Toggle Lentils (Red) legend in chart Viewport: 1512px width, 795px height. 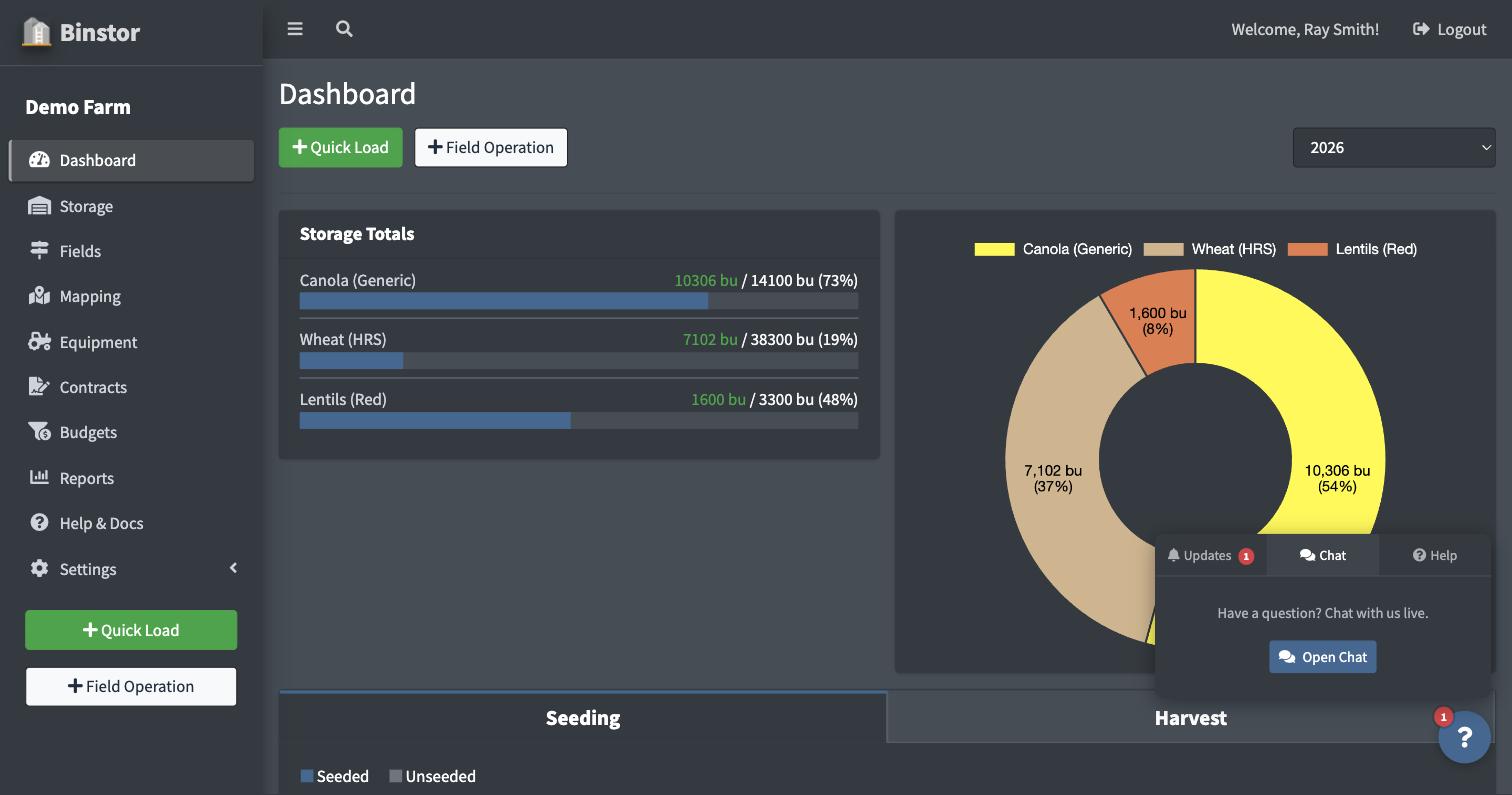1352,249
